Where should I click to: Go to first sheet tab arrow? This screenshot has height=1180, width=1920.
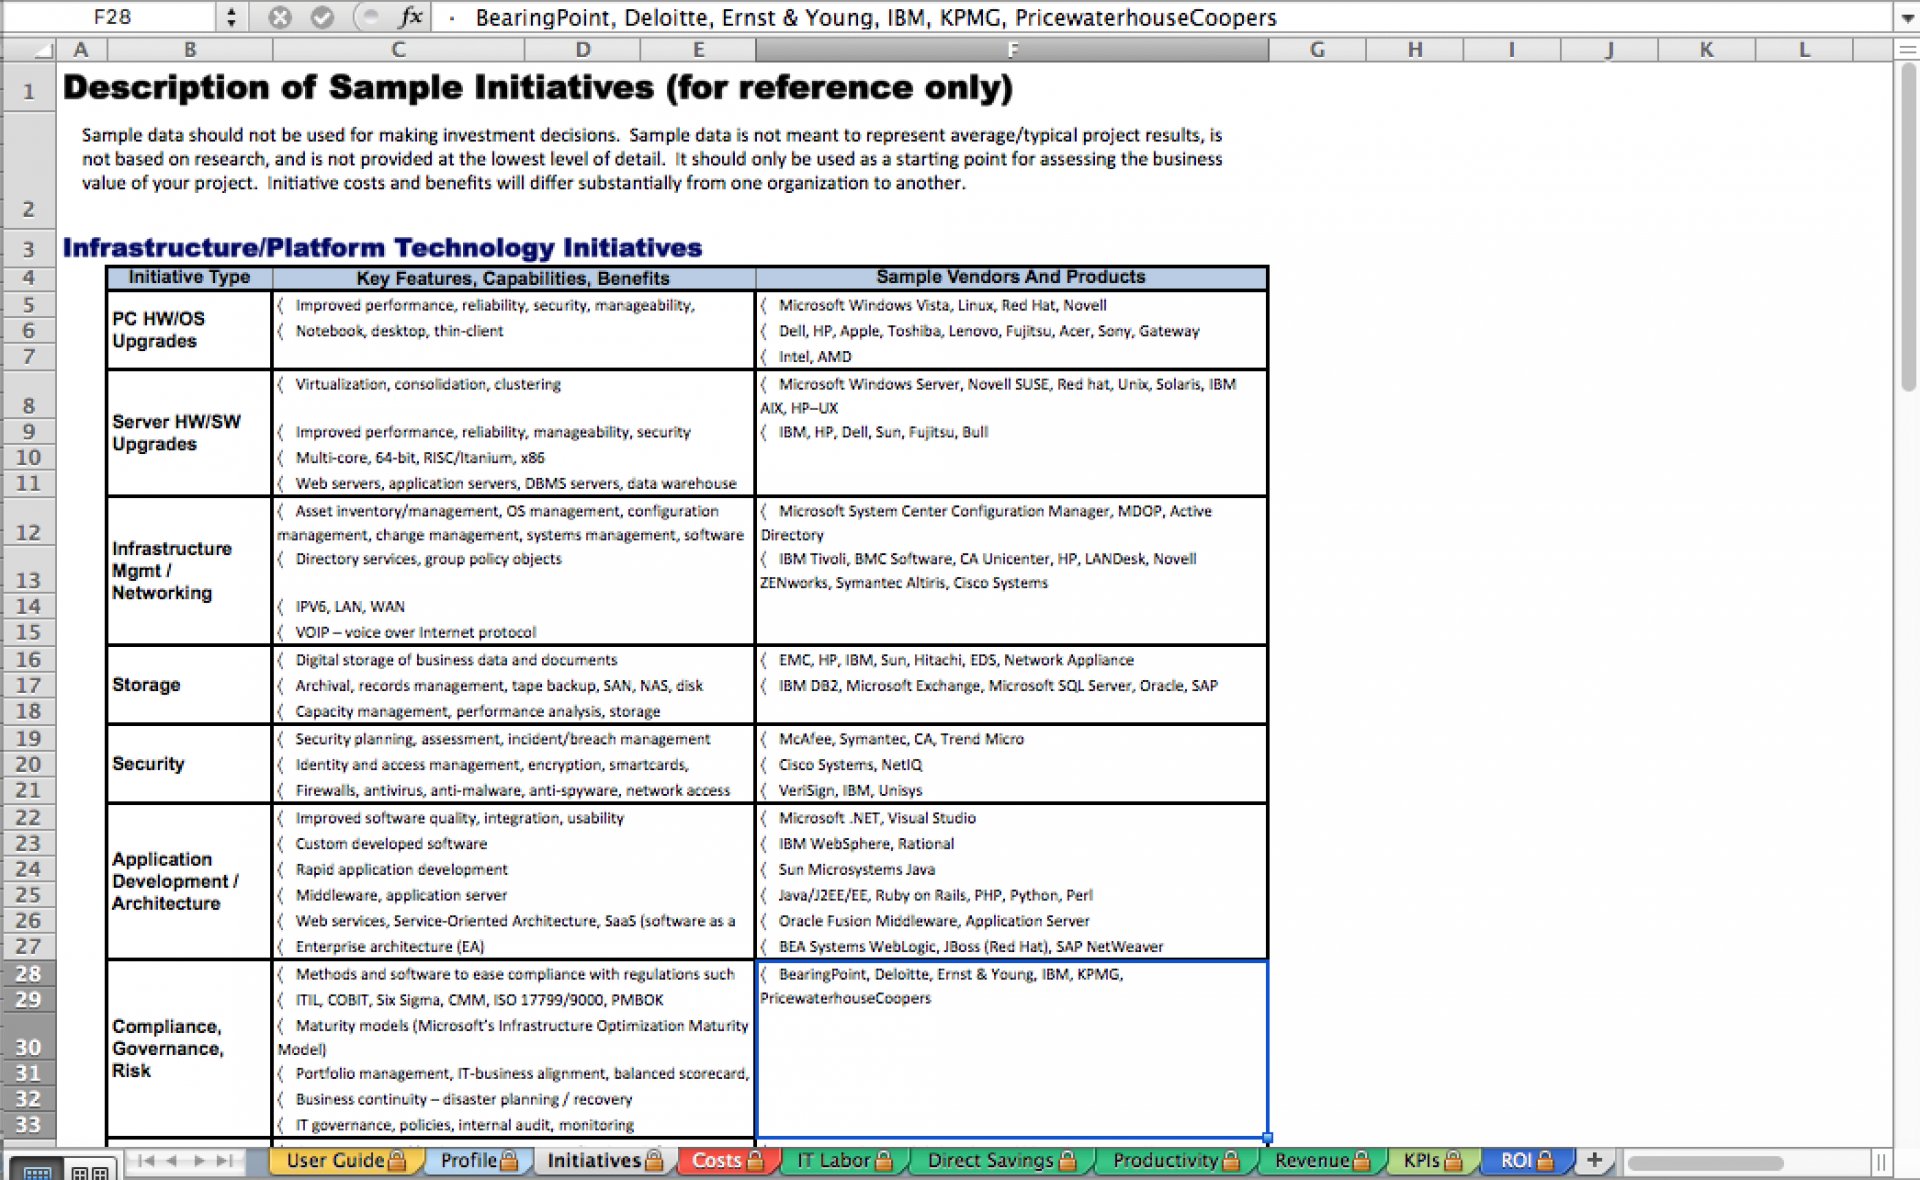tap(147, 1160)
